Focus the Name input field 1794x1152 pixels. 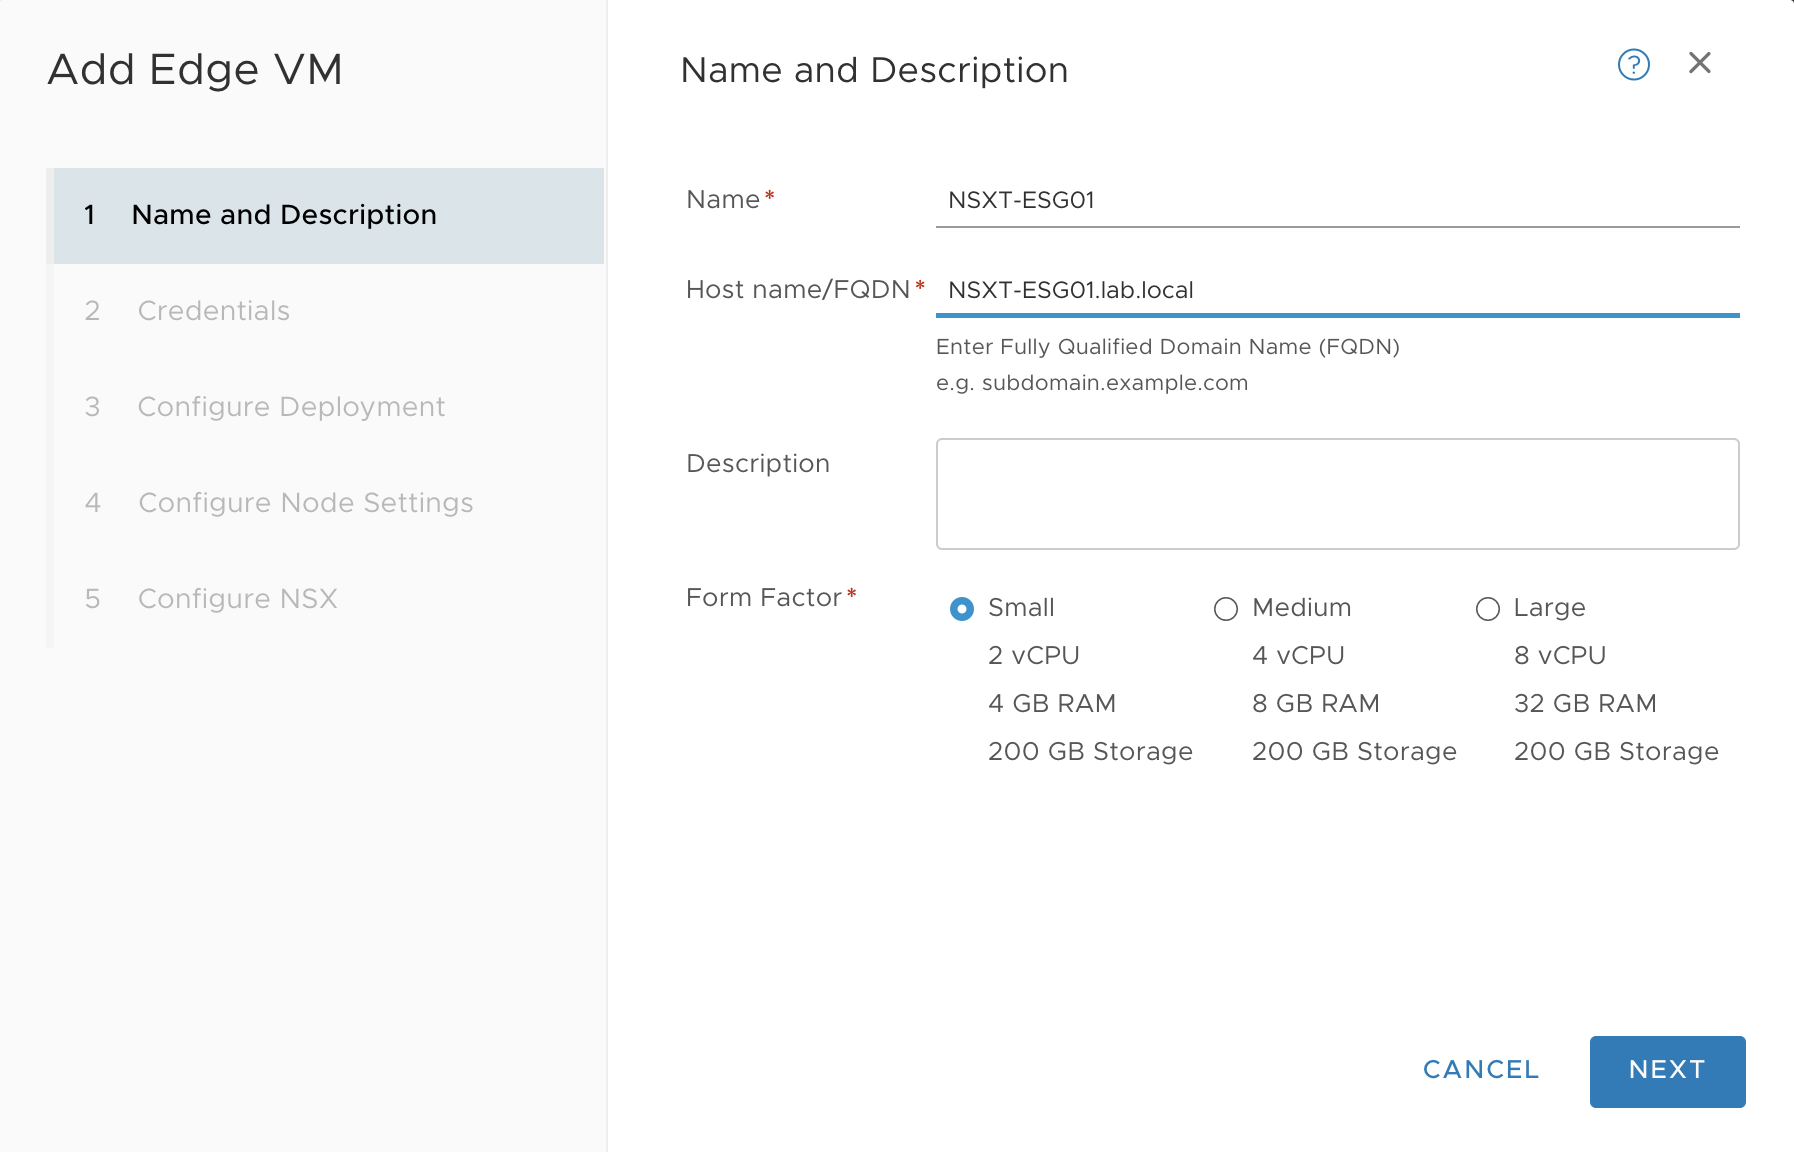tap(1337, 201)
